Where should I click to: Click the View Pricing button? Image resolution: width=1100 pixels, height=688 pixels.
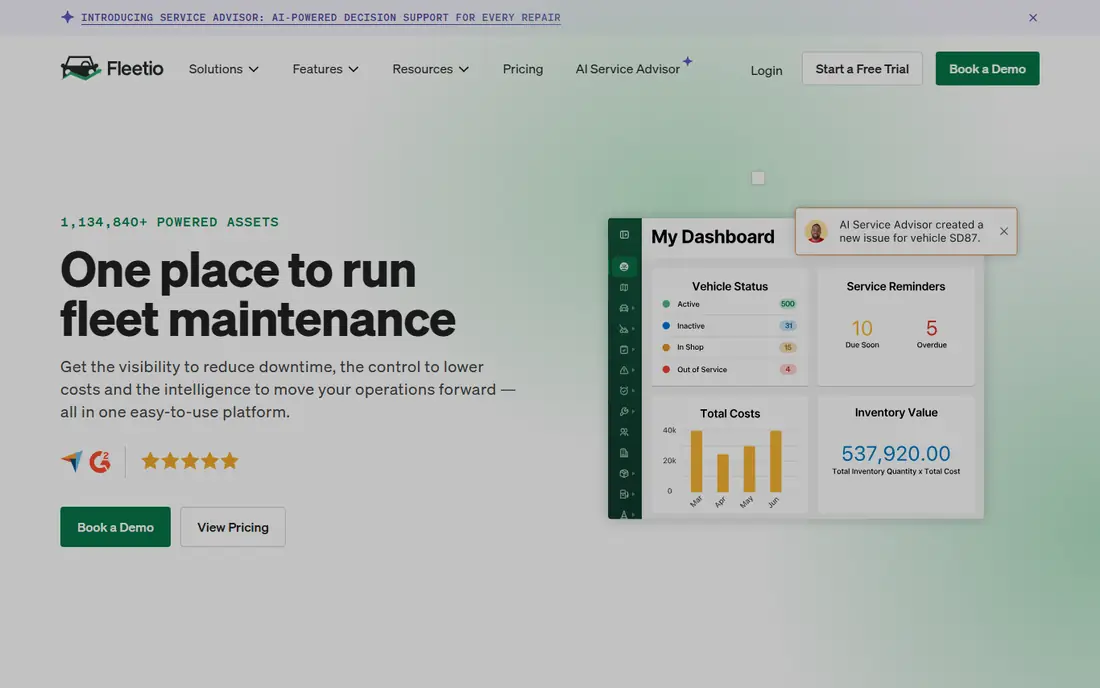pos(233,527)
